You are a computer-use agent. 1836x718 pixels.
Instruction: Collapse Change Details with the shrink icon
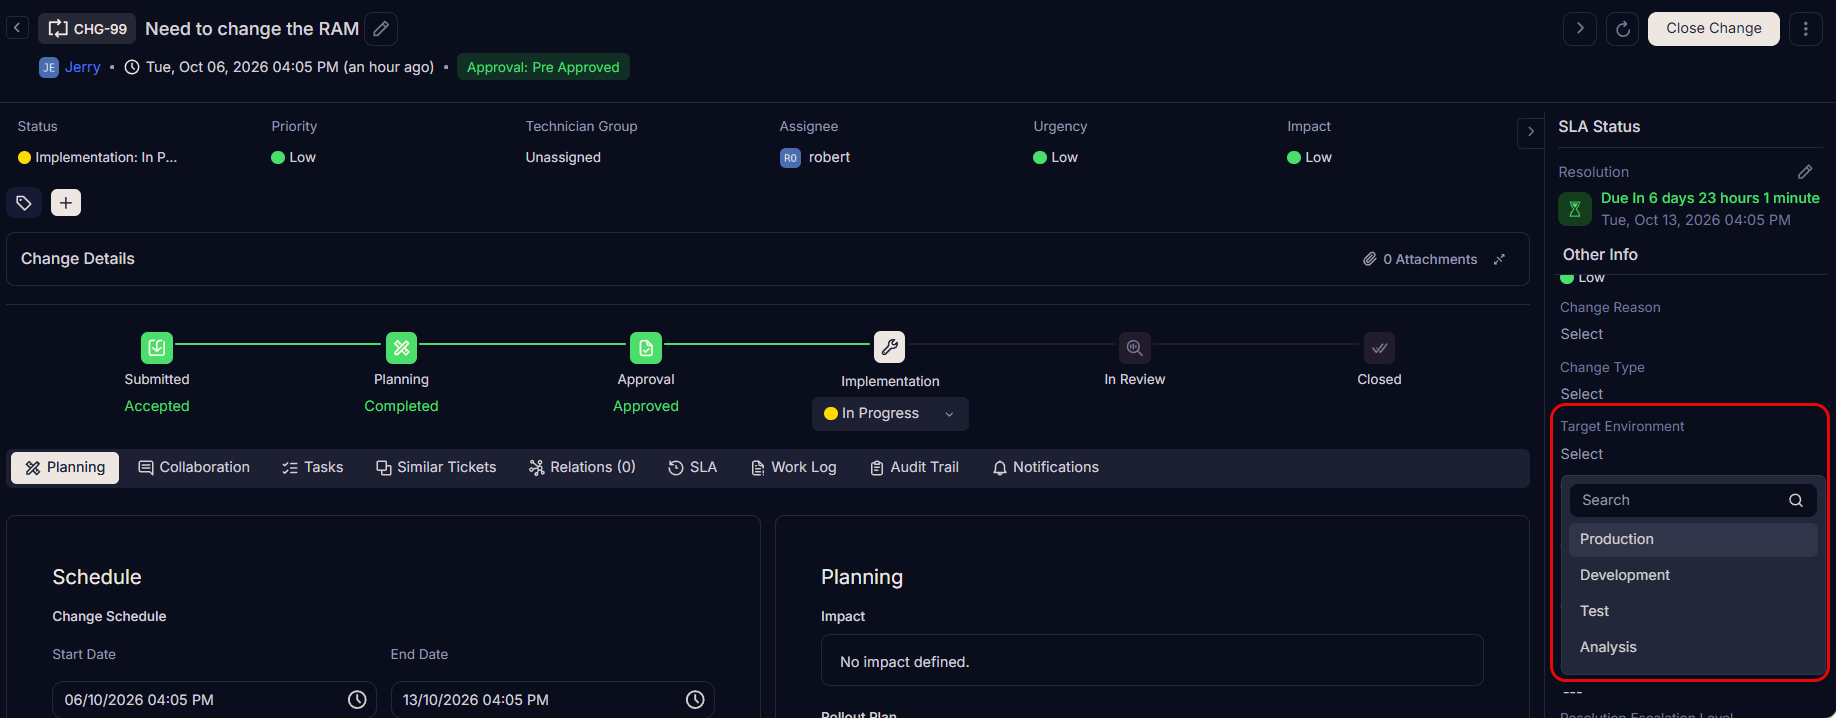click(x=1499, y=259)
